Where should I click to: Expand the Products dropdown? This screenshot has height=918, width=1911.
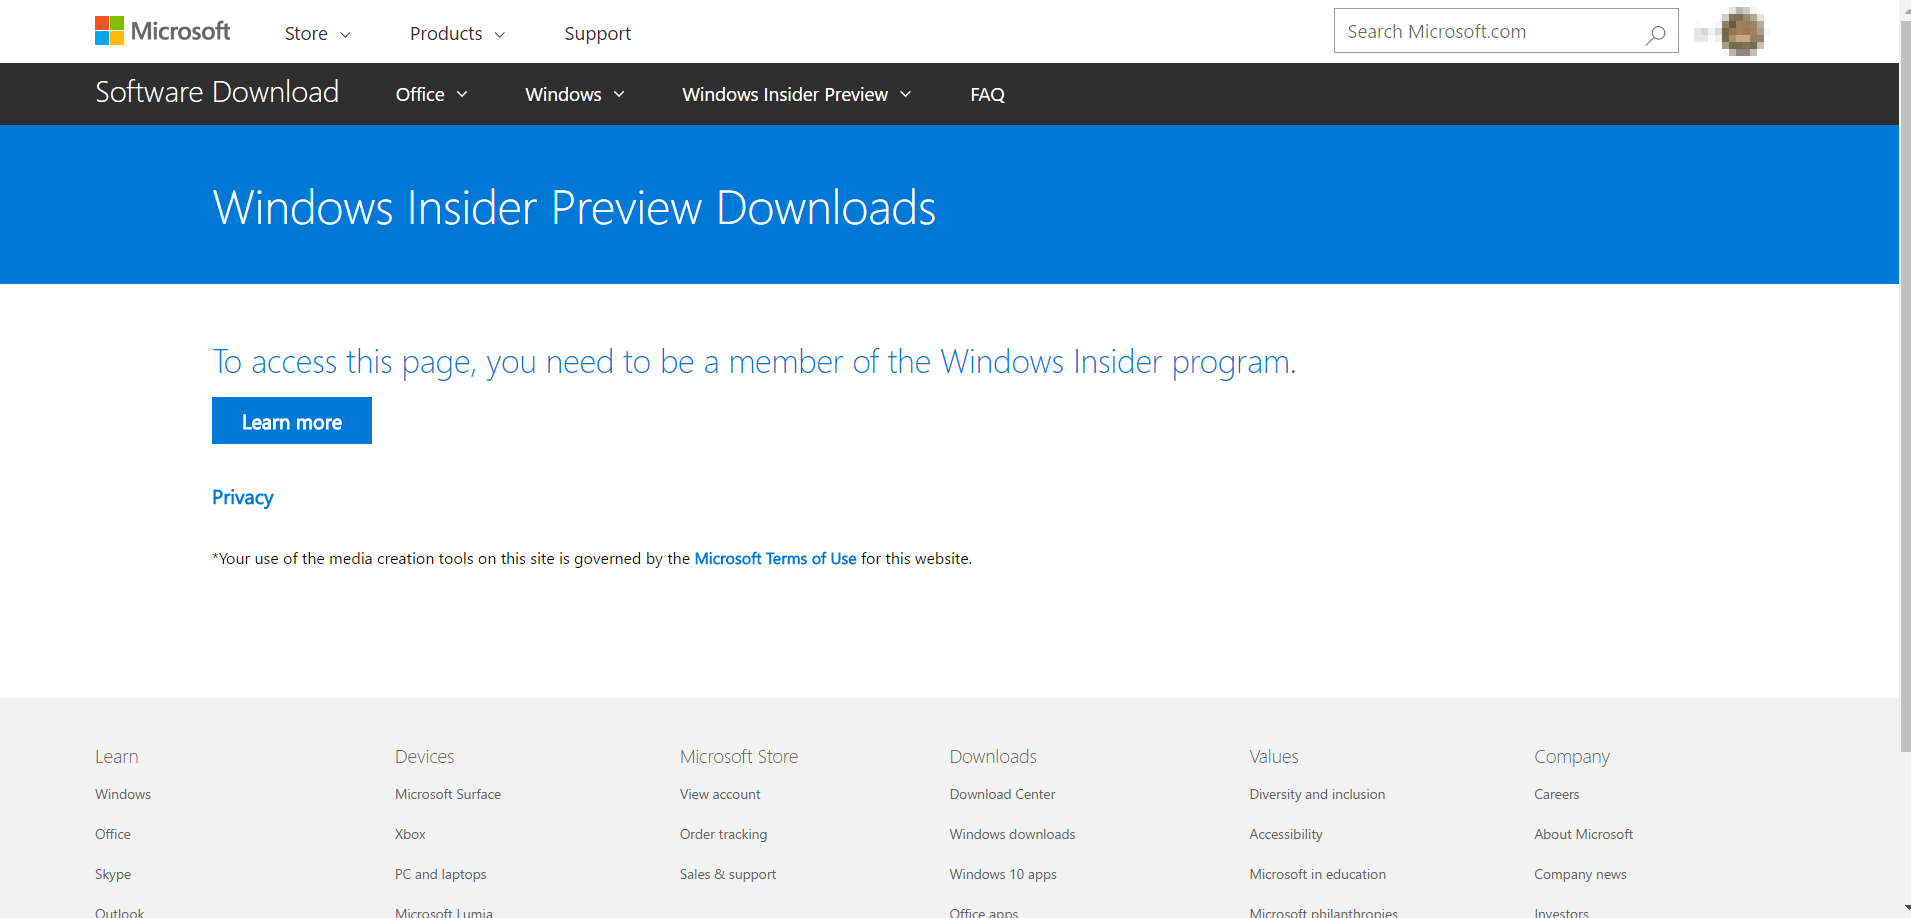tap(457, 34)
